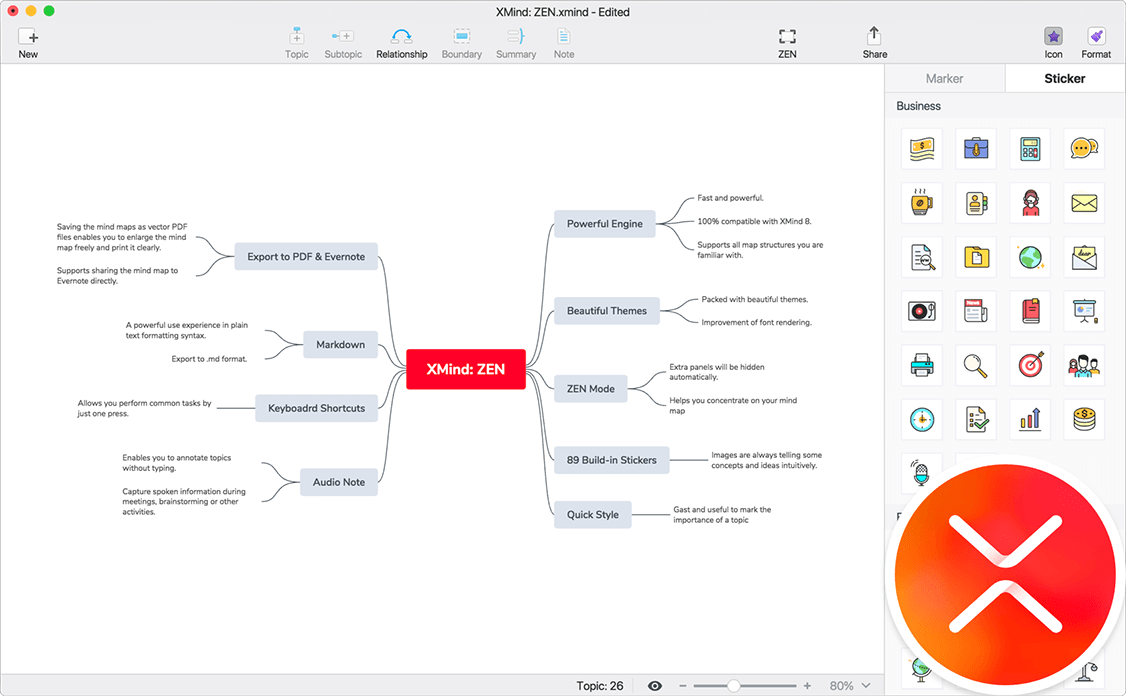The width and height of the screenshot is (1126, 696).
Task: Select the 89 Build-in Stickers topic
Action: (x=612, y=460)
